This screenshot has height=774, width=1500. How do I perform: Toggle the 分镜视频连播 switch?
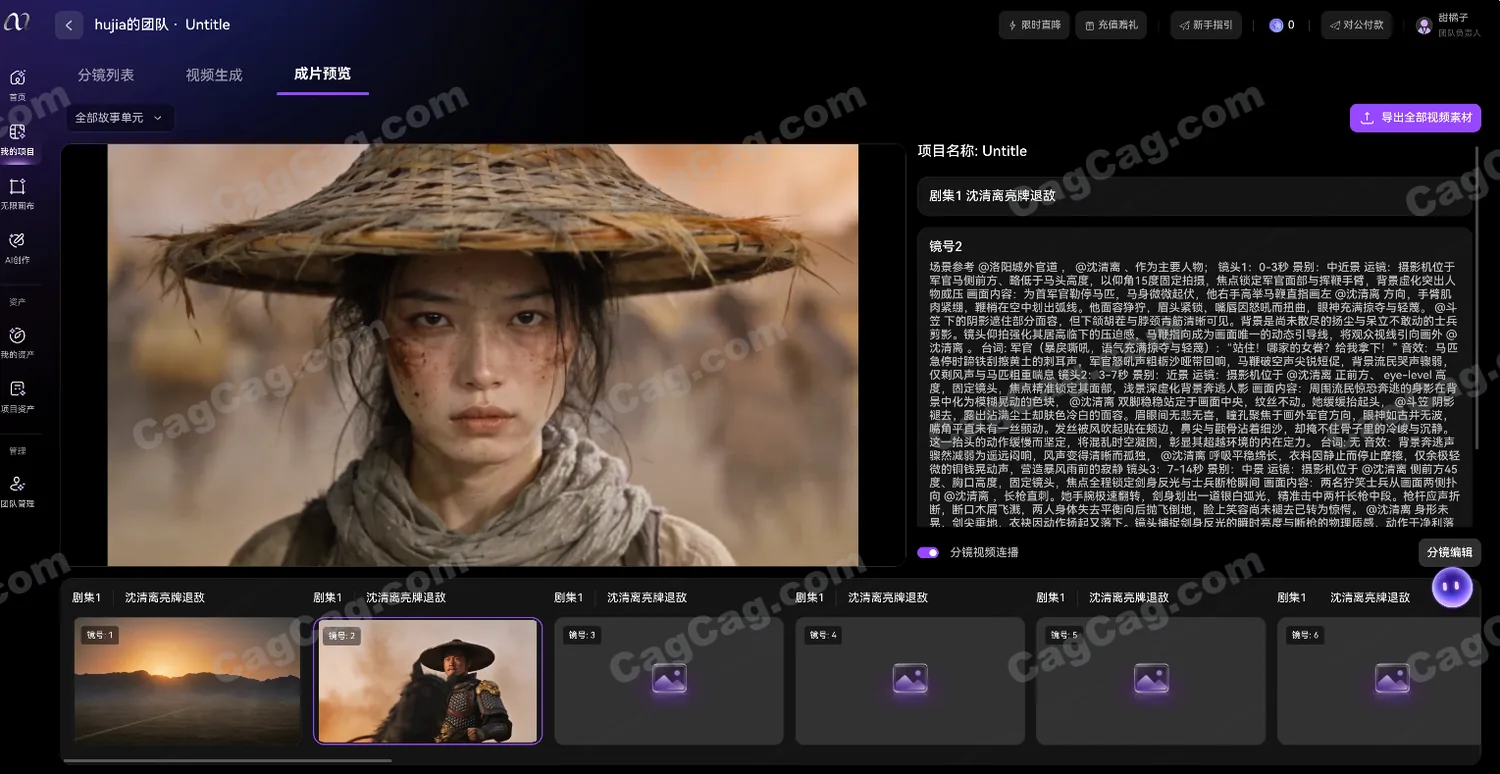coord(928,552)
